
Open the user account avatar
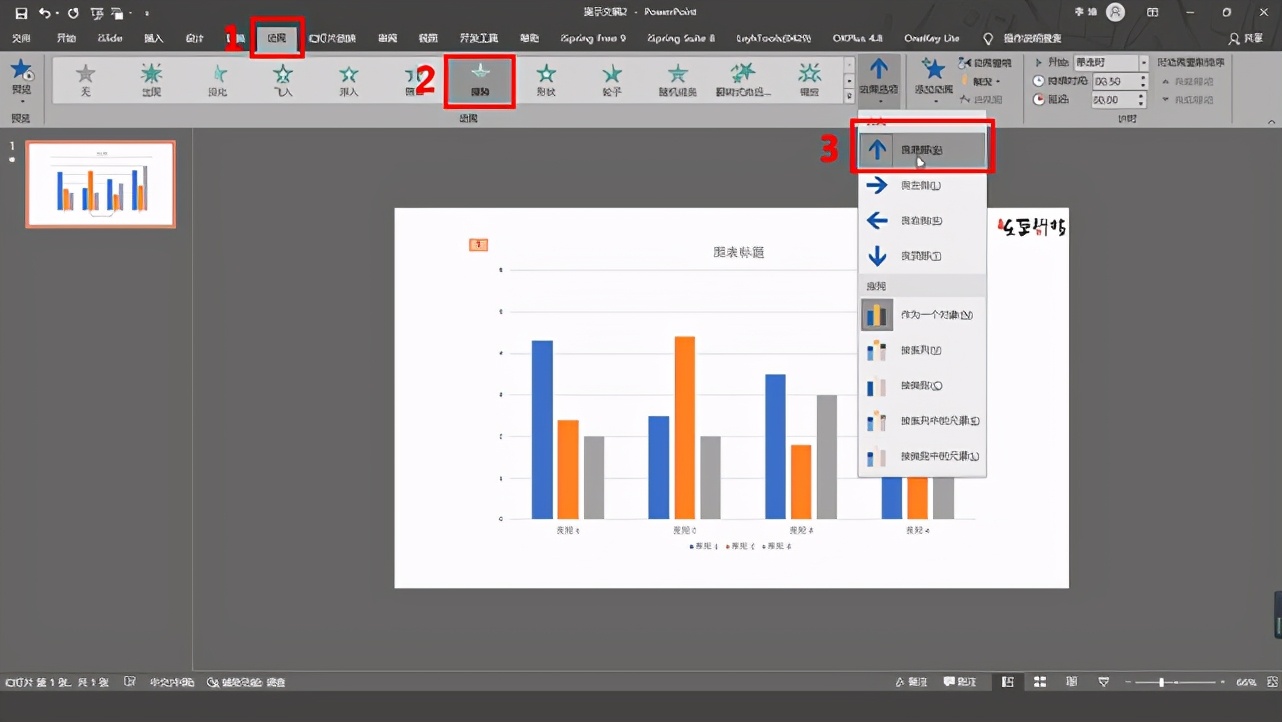(1115, 13)
